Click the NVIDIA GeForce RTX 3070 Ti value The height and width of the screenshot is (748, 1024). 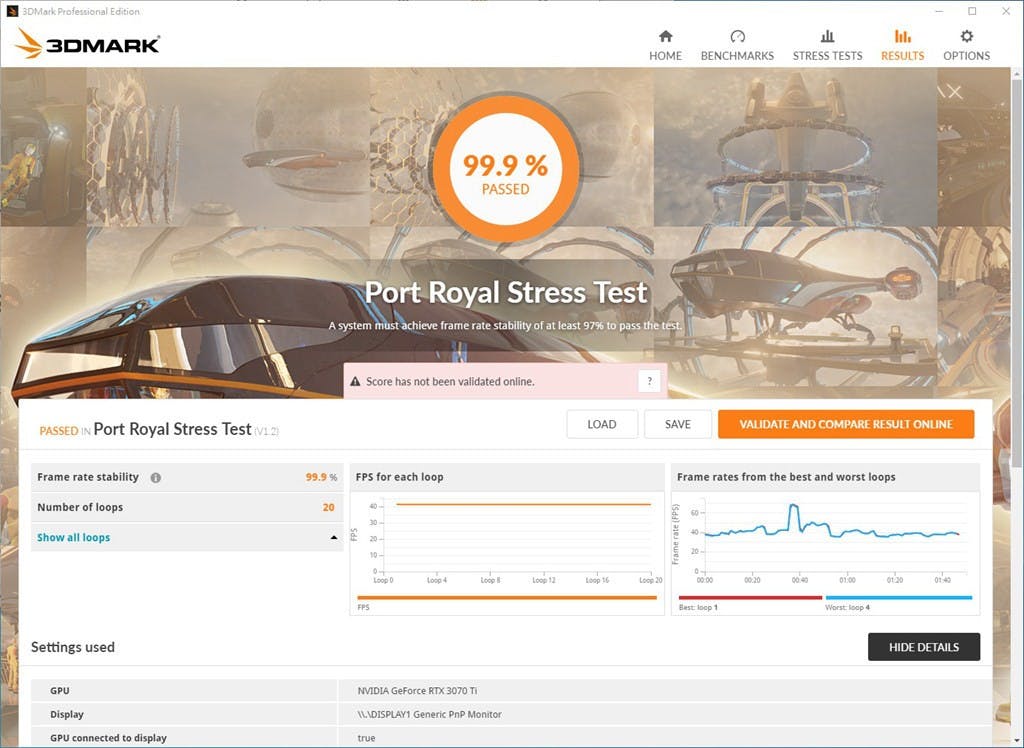(417, 691)
